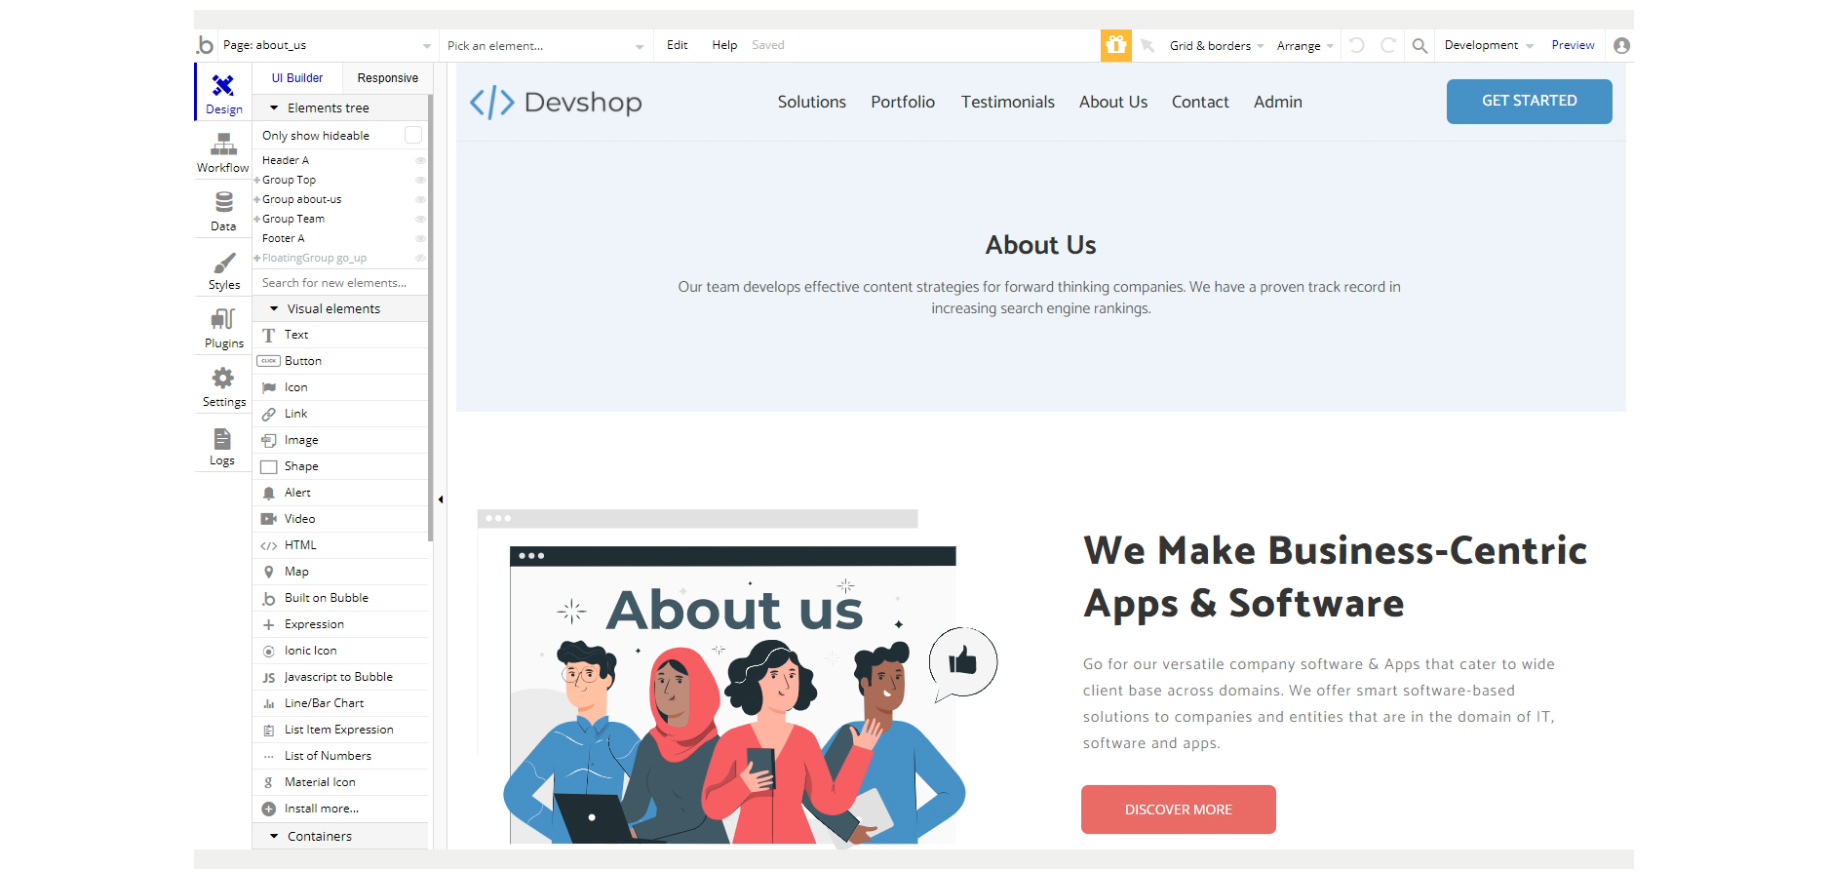Open the Pick an element dropdown
Image resolution: width=1830 pixels, height=874 pixels.
tap(545, 45)
